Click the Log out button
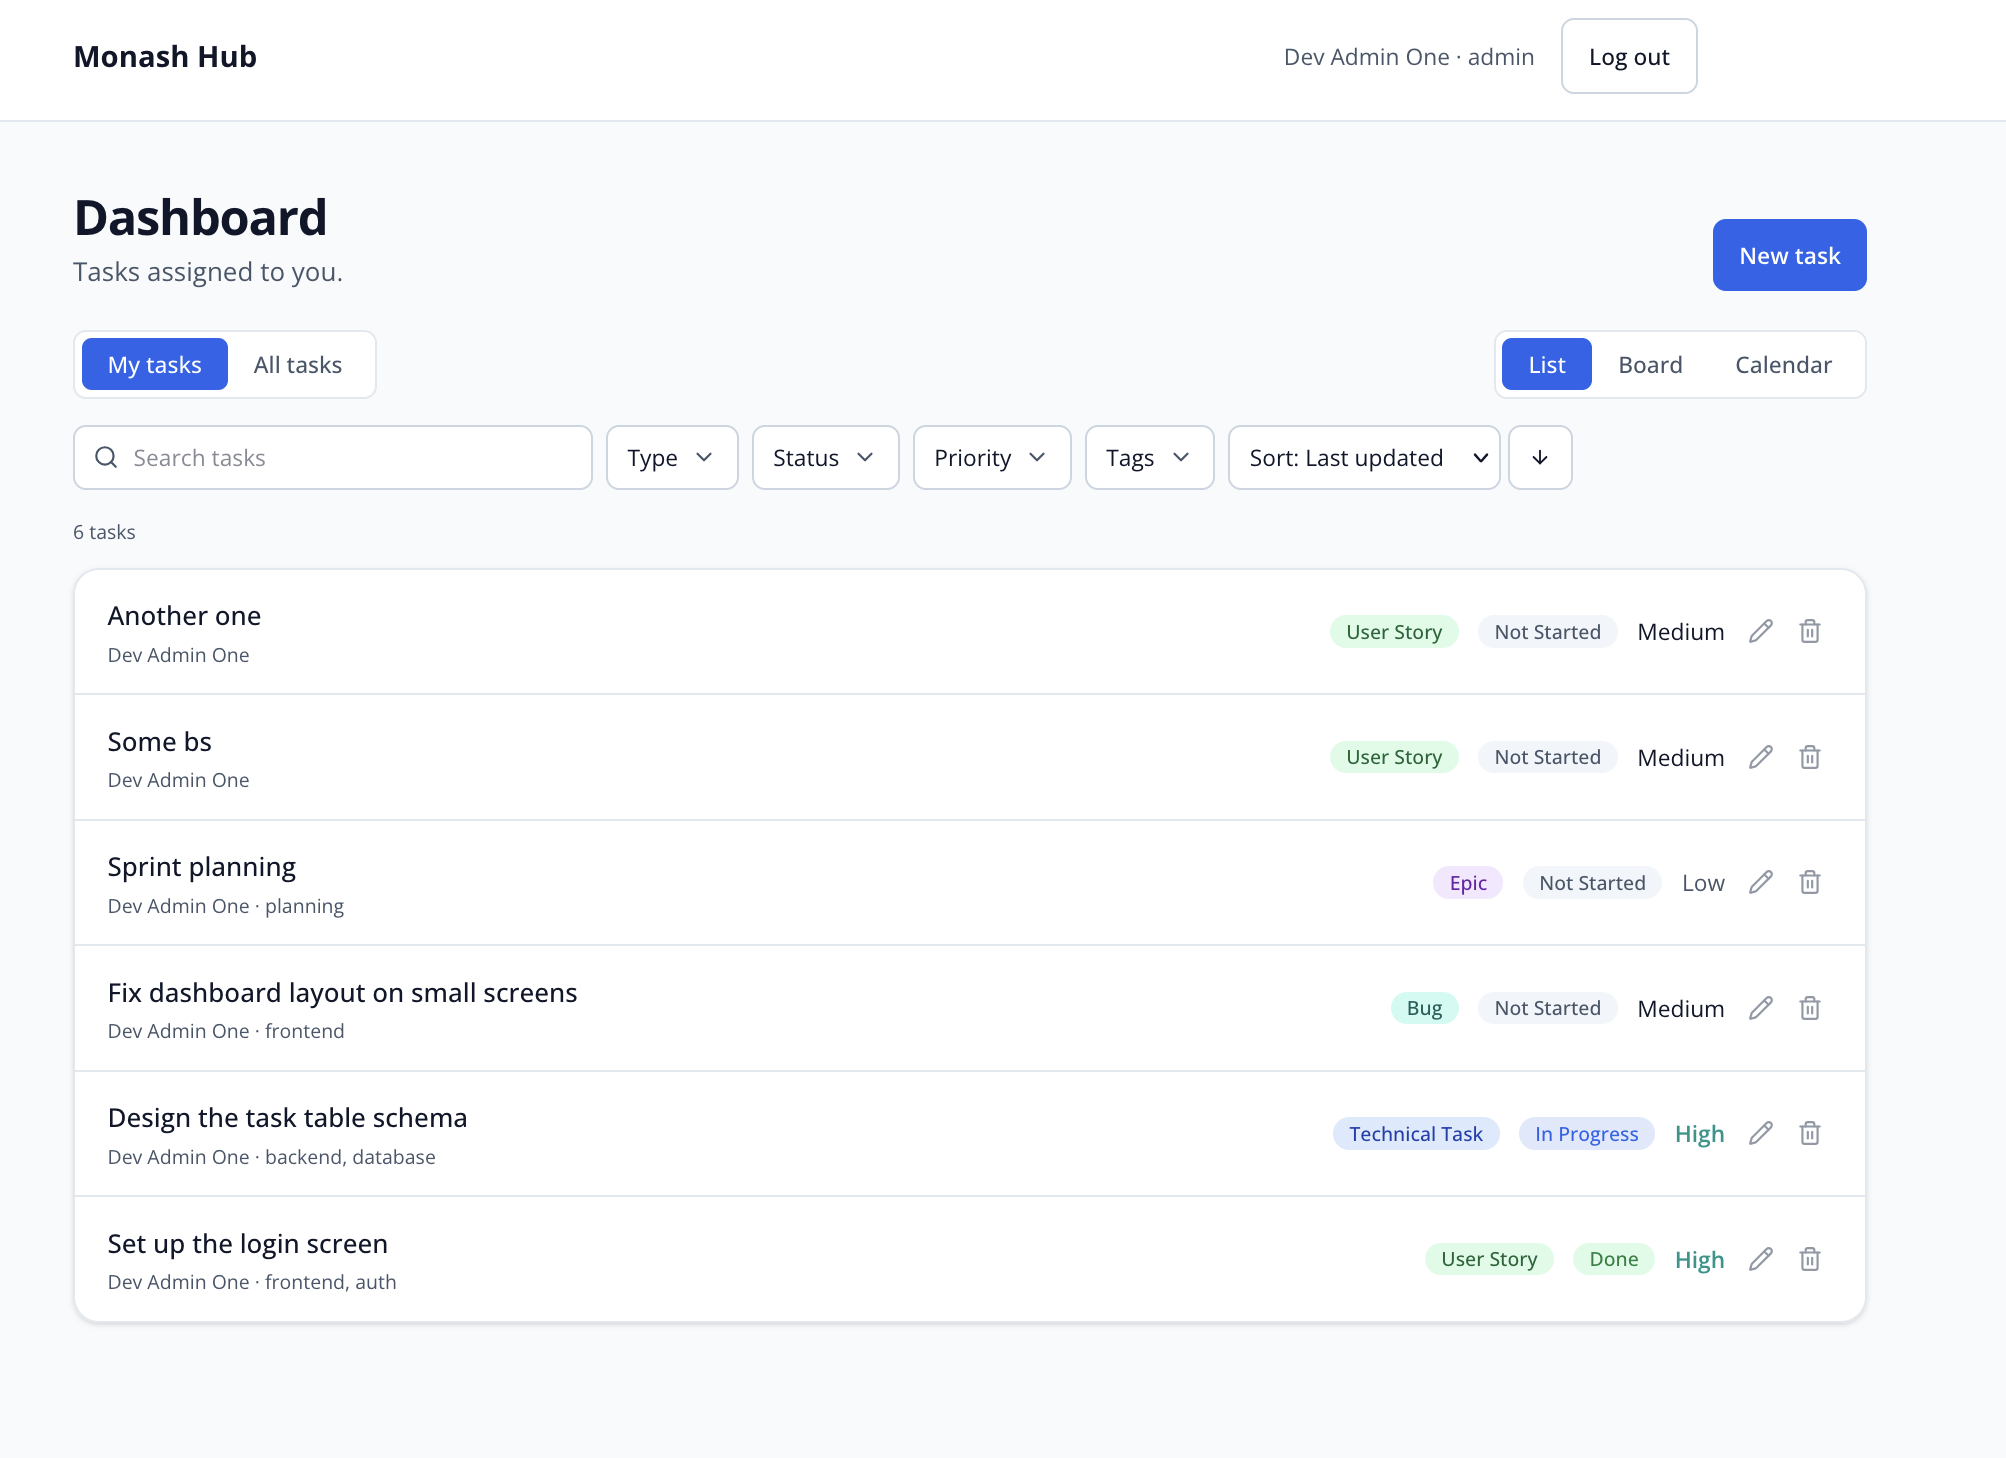This screenshot has height=1458, width=2006. (x=1629, y=56)
